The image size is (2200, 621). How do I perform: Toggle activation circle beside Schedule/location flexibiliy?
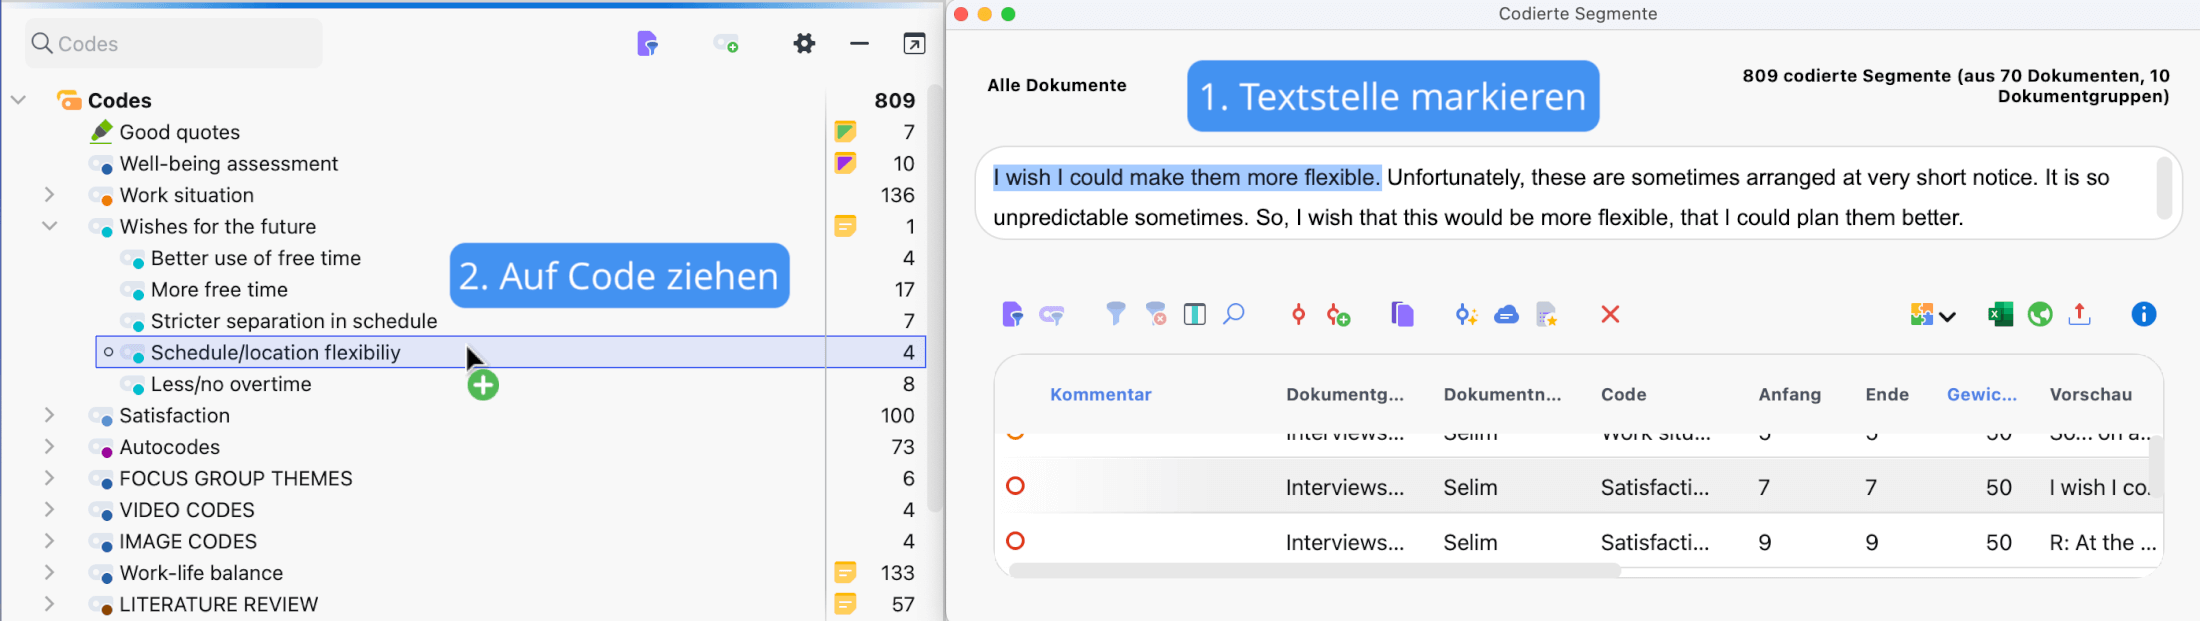pyautogui.click(x=109, y=352)
